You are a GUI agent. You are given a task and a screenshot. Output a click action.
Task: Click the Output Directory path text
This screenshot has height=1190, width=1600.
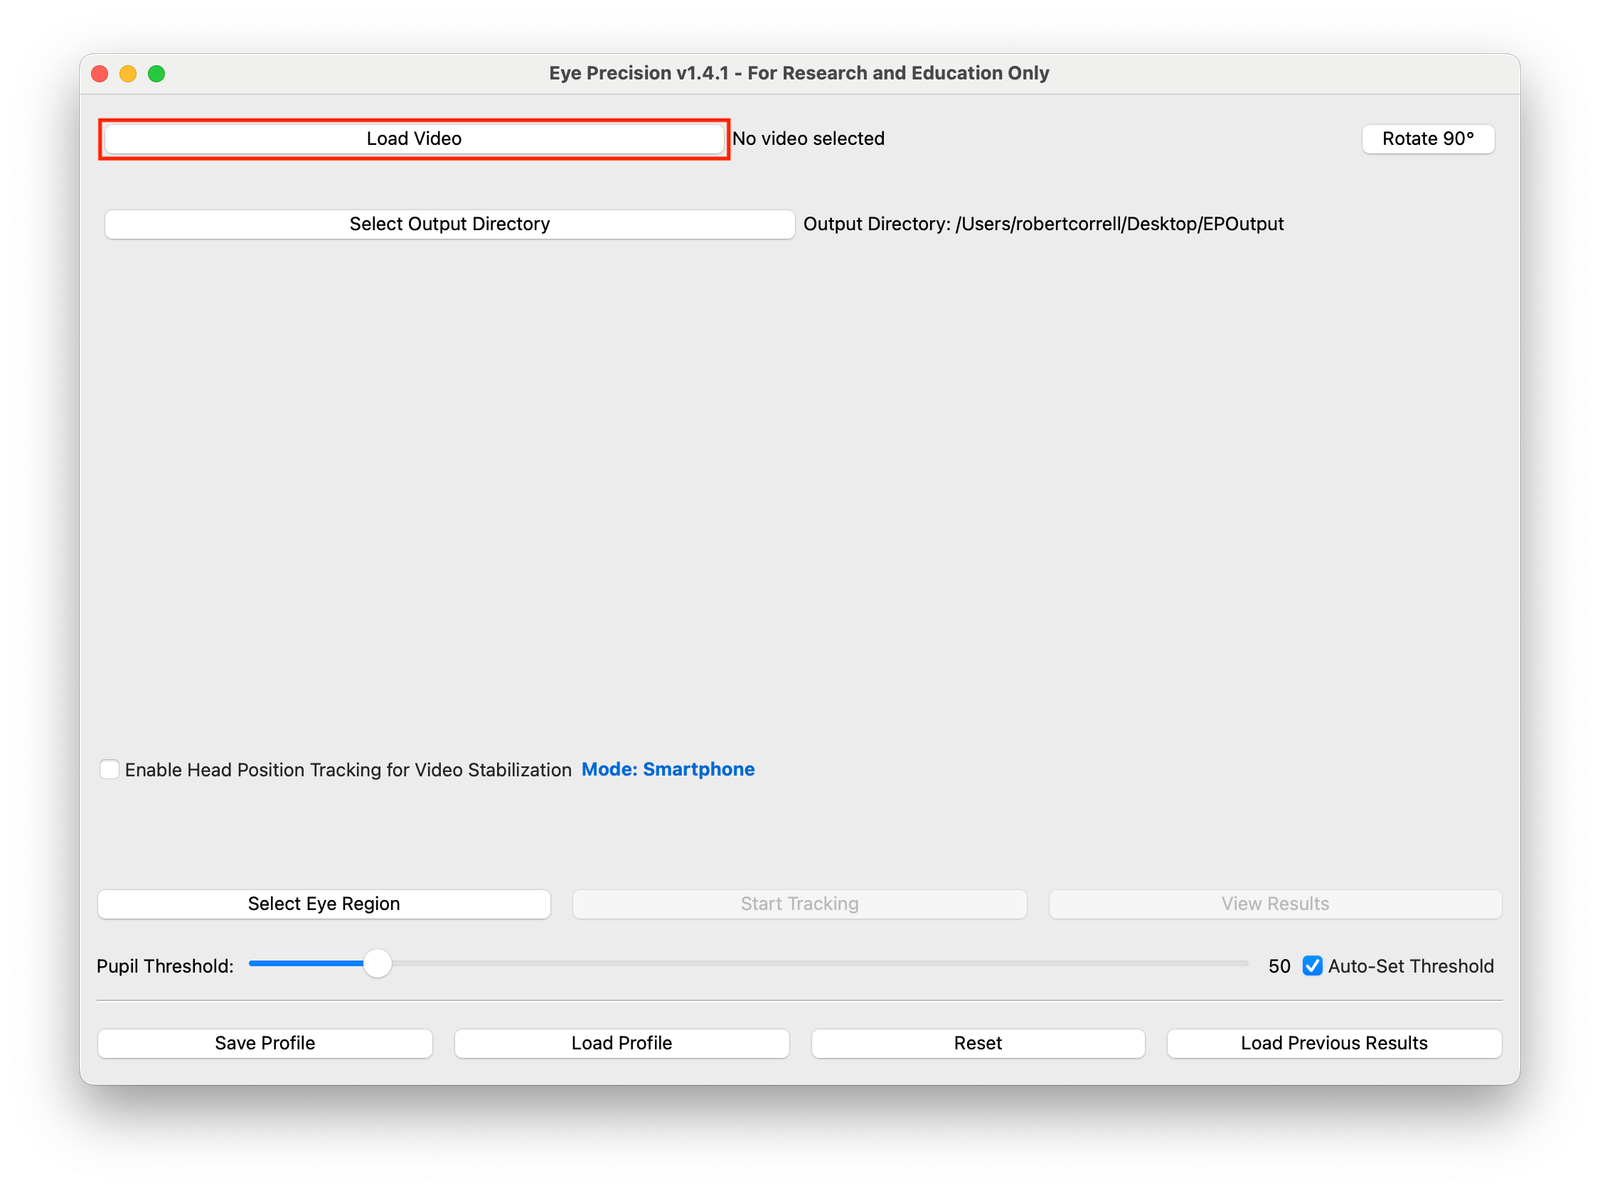click(x=1044, y=224)
